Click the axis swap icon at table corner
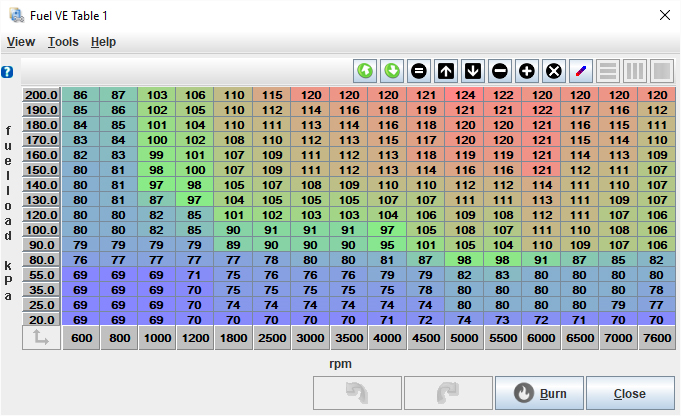 [40, 339]
